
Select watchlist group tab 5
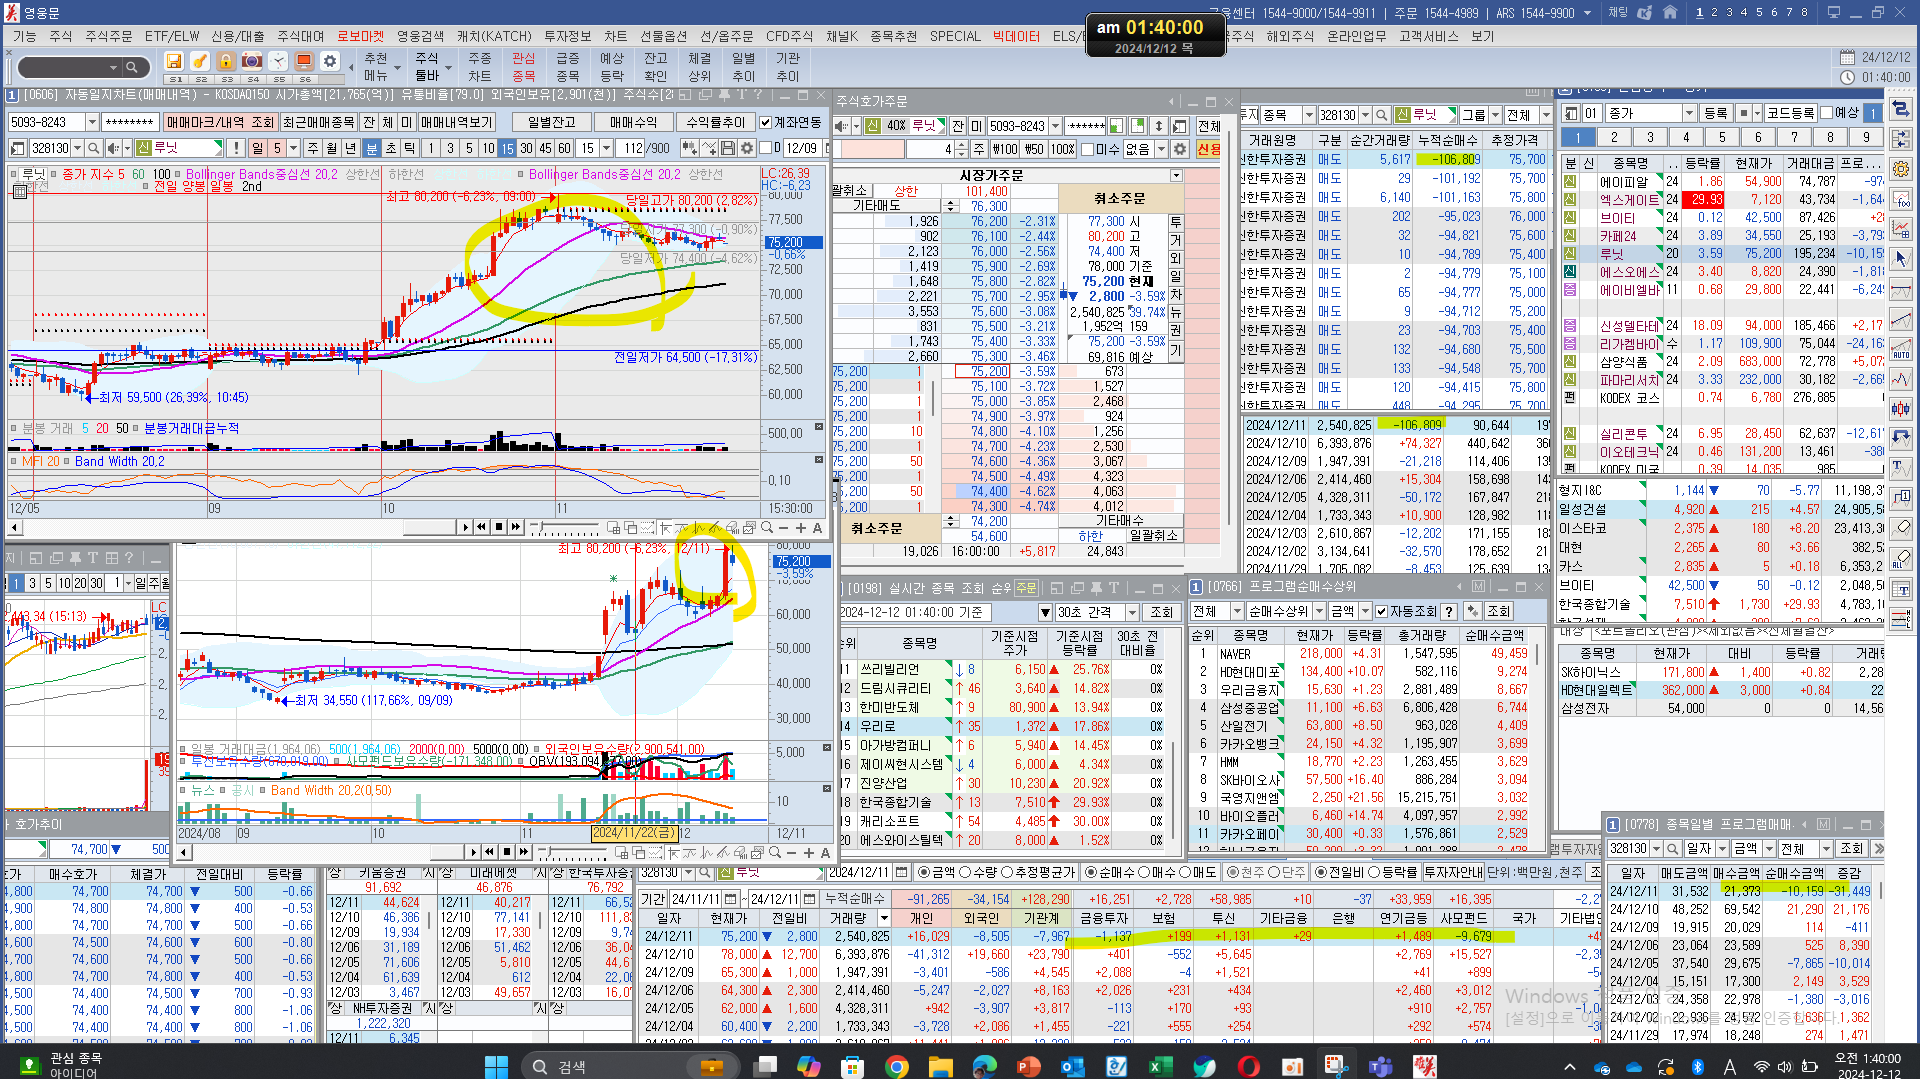1722,137
